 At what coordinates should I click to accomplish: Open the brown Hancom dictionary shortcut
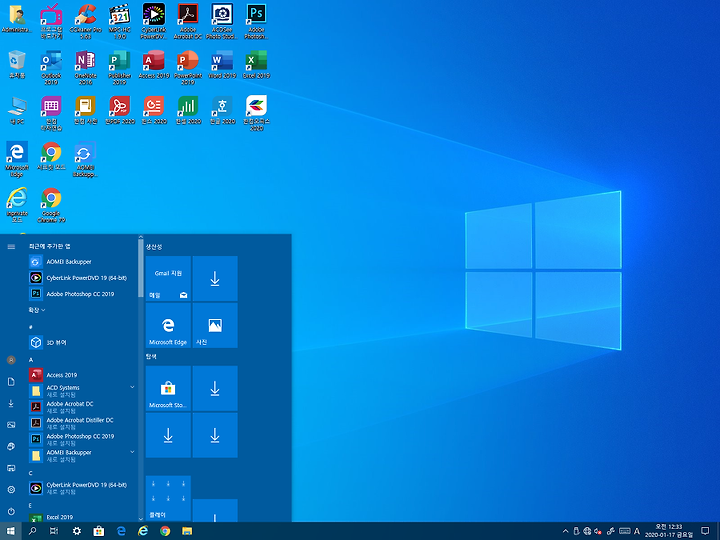point(85,110)
